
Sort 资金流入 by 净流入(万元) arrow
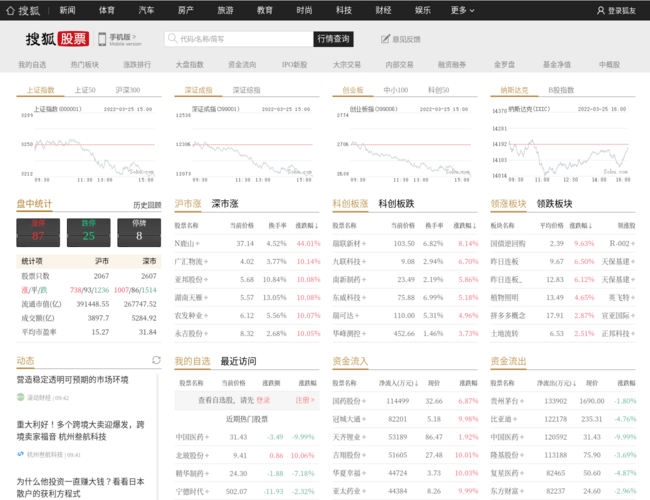point(418,383)
